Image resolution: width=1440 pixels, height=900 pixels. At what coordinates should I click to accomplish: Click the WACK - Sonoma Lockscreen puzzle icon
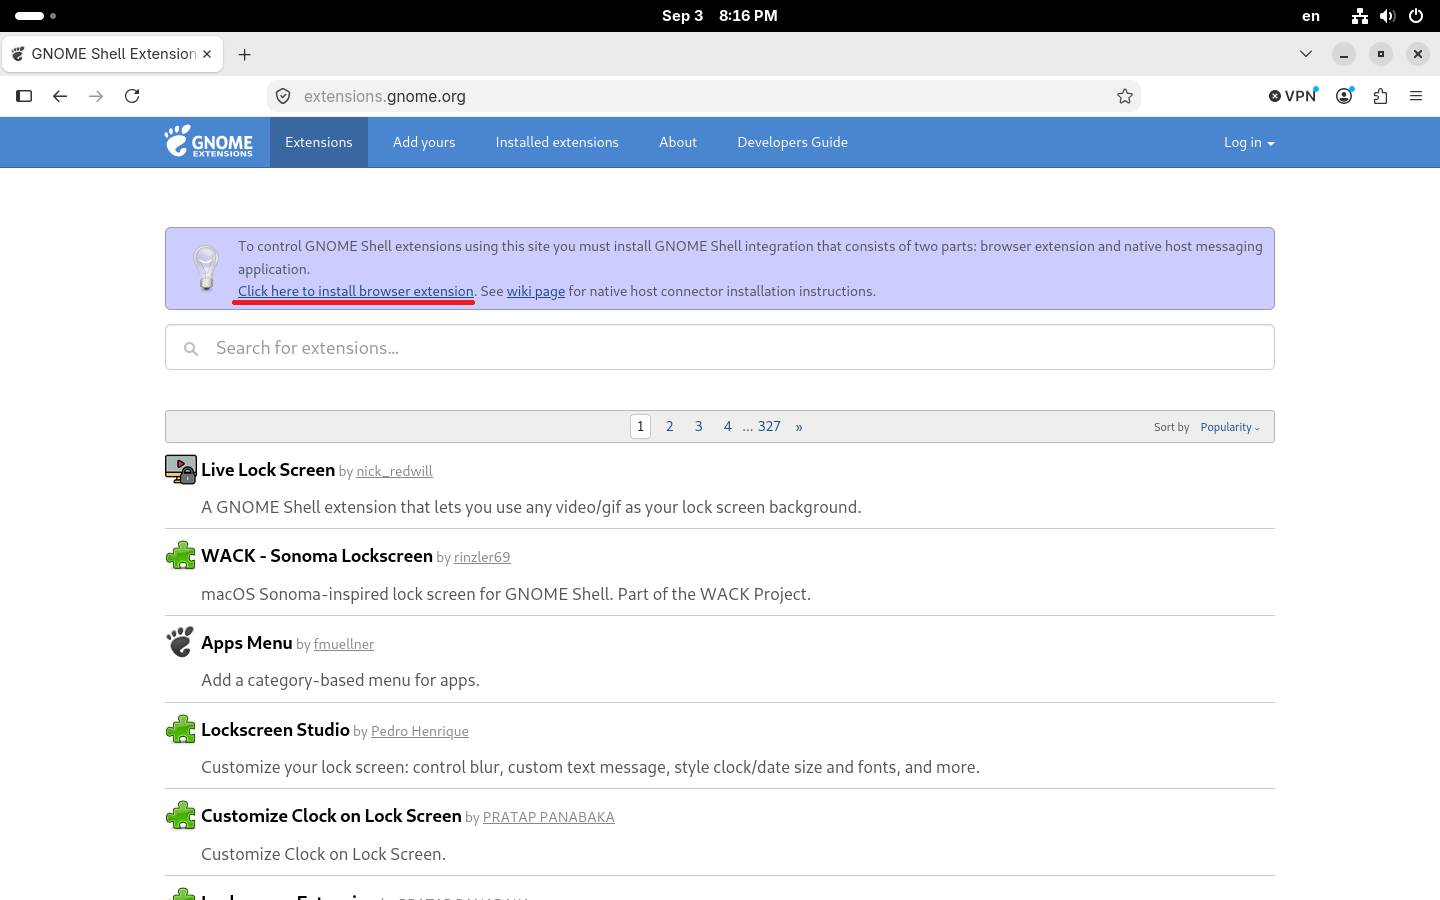pyautogui.click(x=181, y=555)
